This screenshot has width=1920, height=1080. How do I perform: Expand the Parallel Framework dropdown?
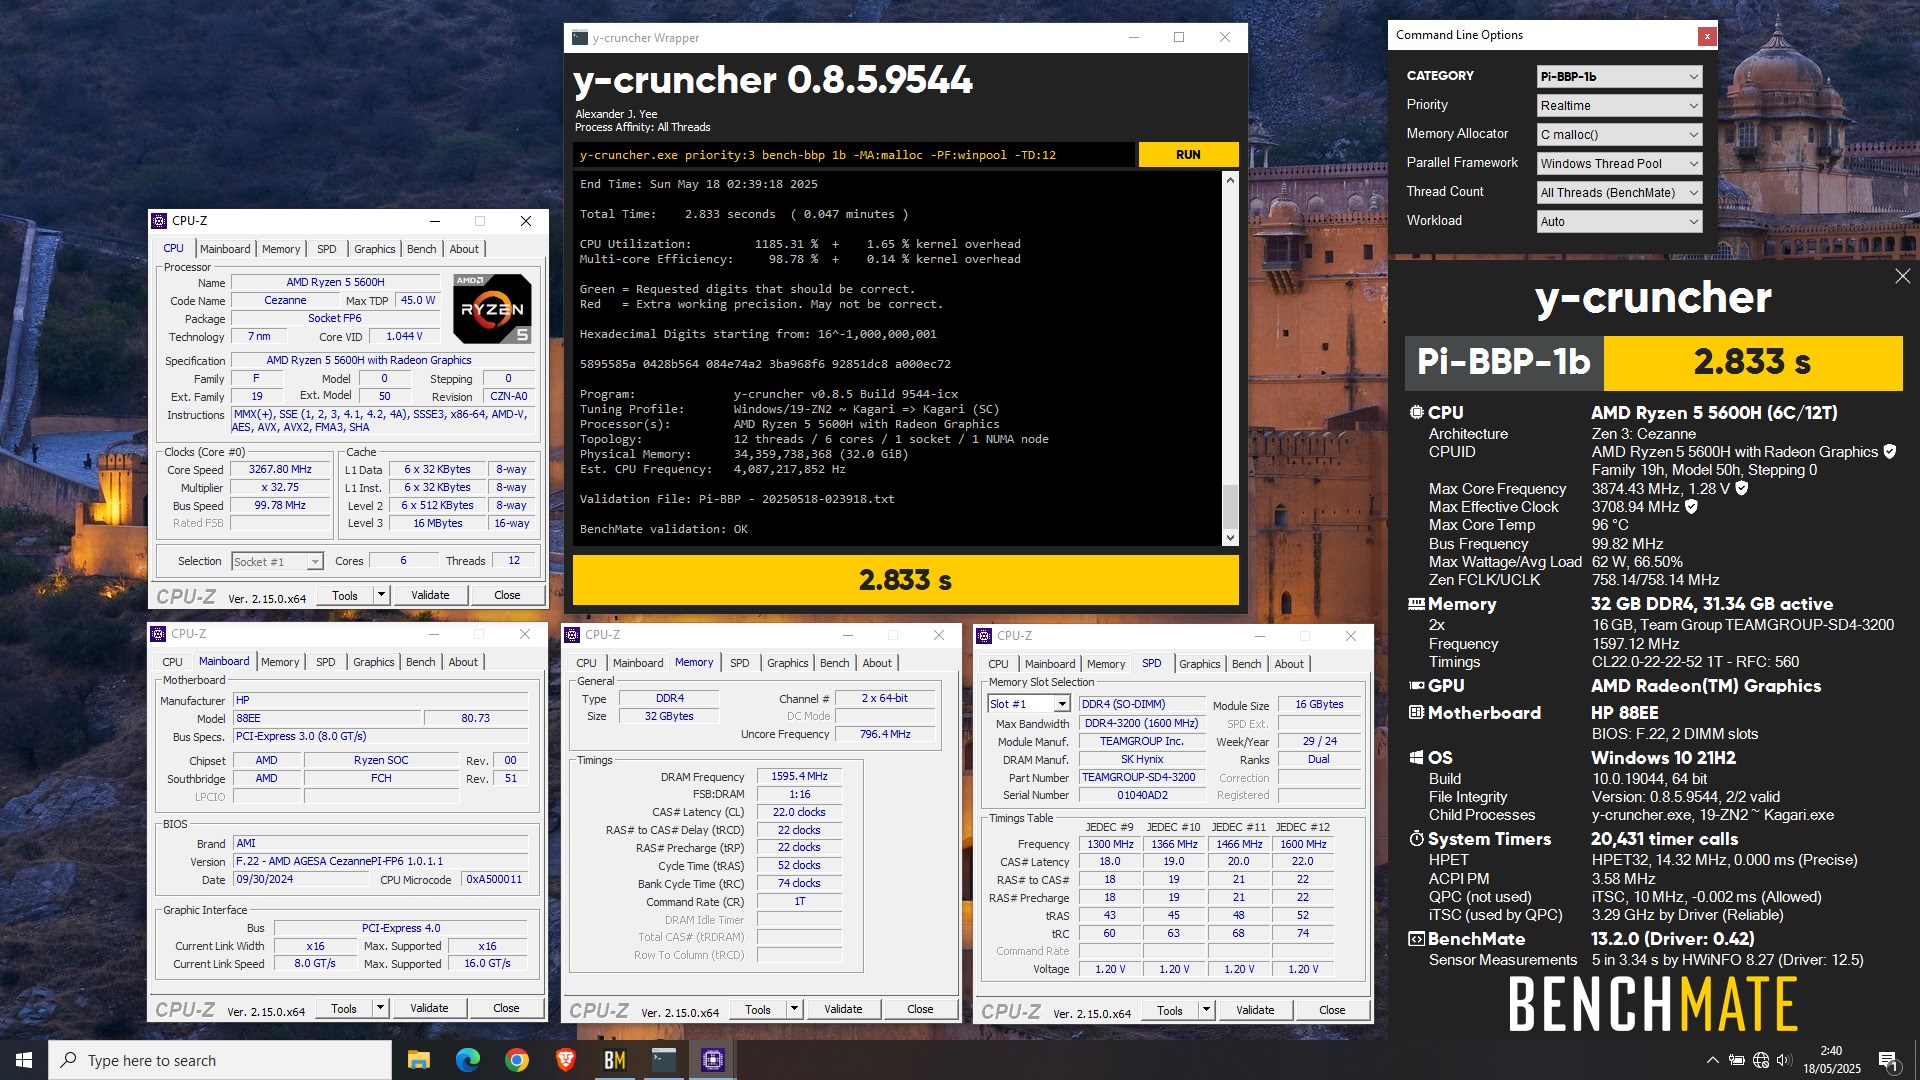pyautogui.click(x=1619, y=164)
